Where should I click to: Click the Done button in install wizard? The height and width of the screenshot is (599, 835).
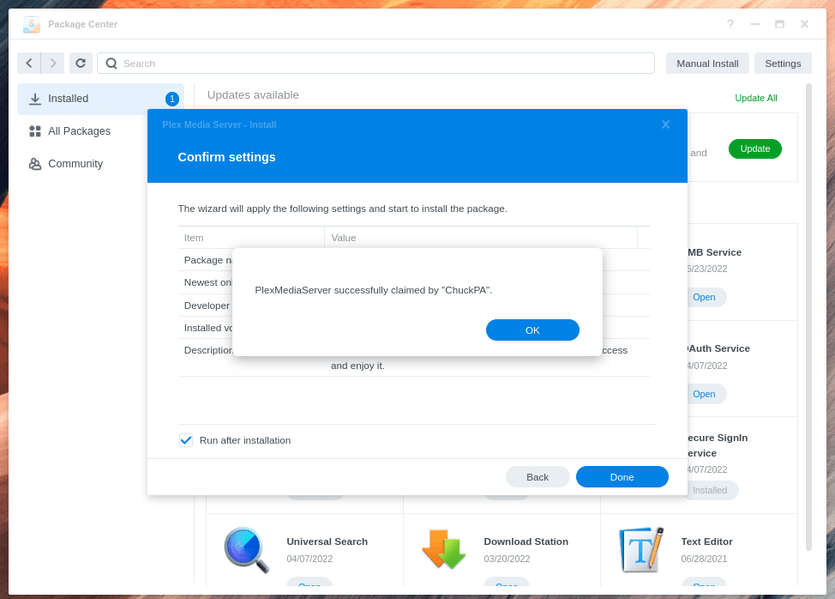(621, 477)
